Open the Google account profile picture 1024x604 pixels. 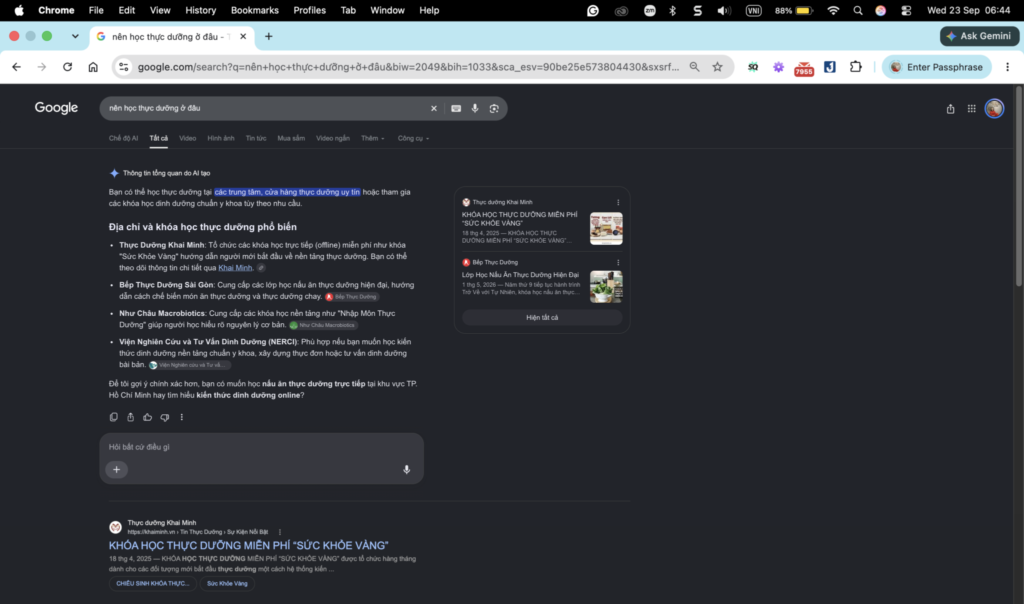(994, 109)
